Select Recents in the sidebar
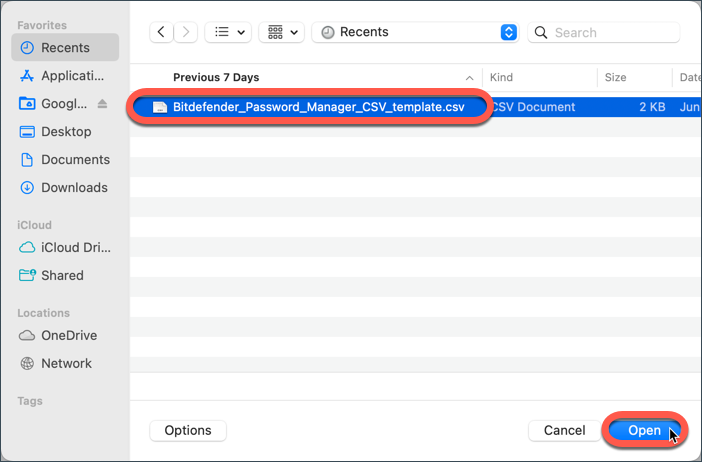This screenshot has width=702, height=462. [x=65, y=47]
